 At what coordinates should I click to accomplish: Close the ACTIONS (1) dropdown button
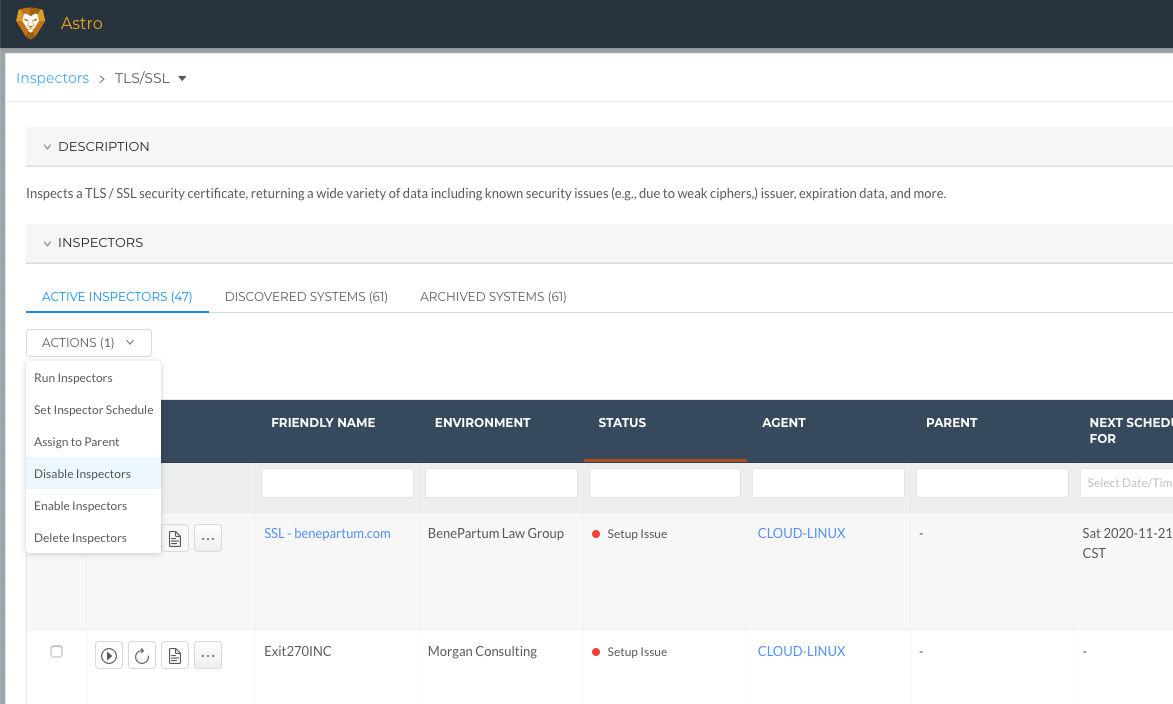(x=89, y=343)
